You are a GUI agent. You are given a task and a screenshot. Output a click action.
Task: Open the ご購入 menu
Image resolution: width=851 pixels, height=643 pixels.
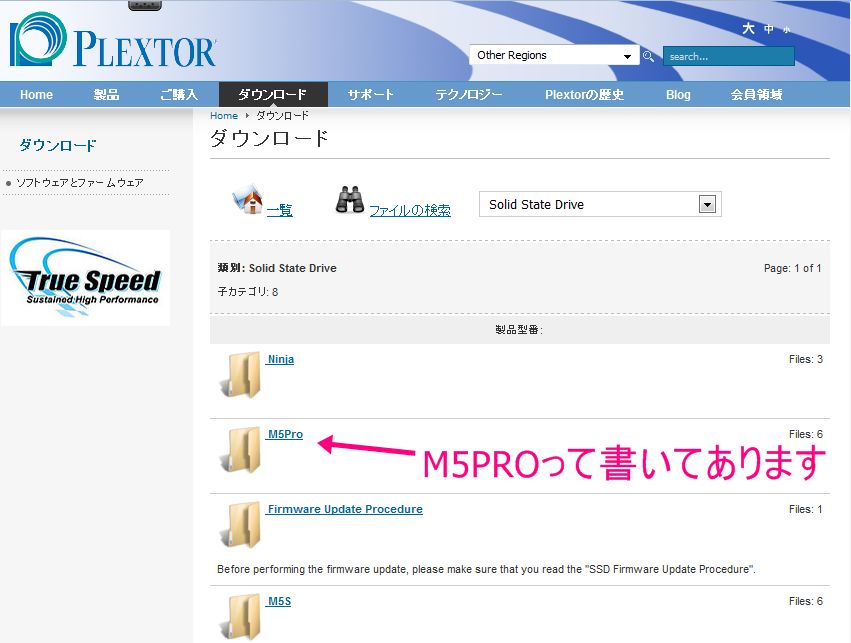(x=179, y=94)
